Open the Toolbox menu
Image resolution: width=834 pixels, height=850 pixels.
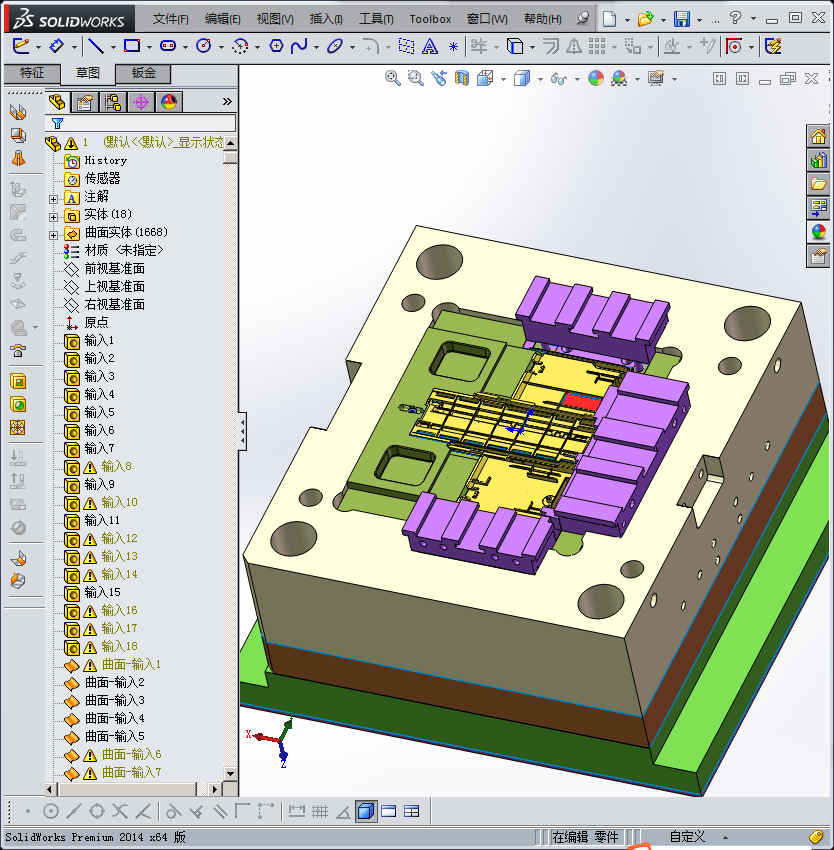(430, 19)
